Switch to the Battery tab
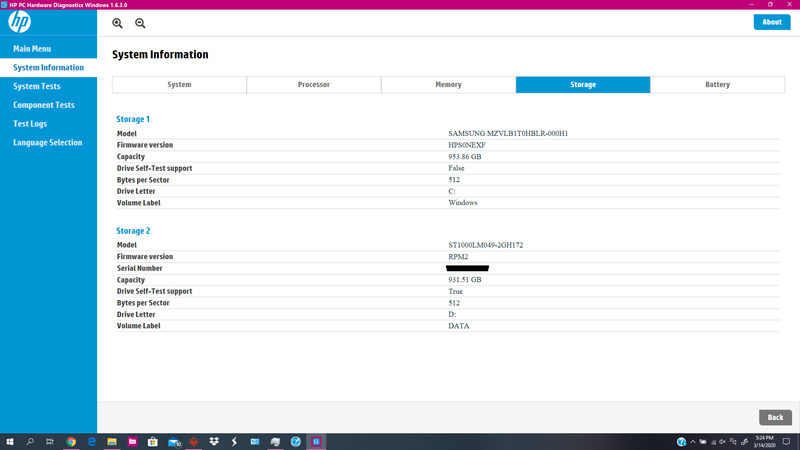The image size is (800, 450). pos(717,85)
